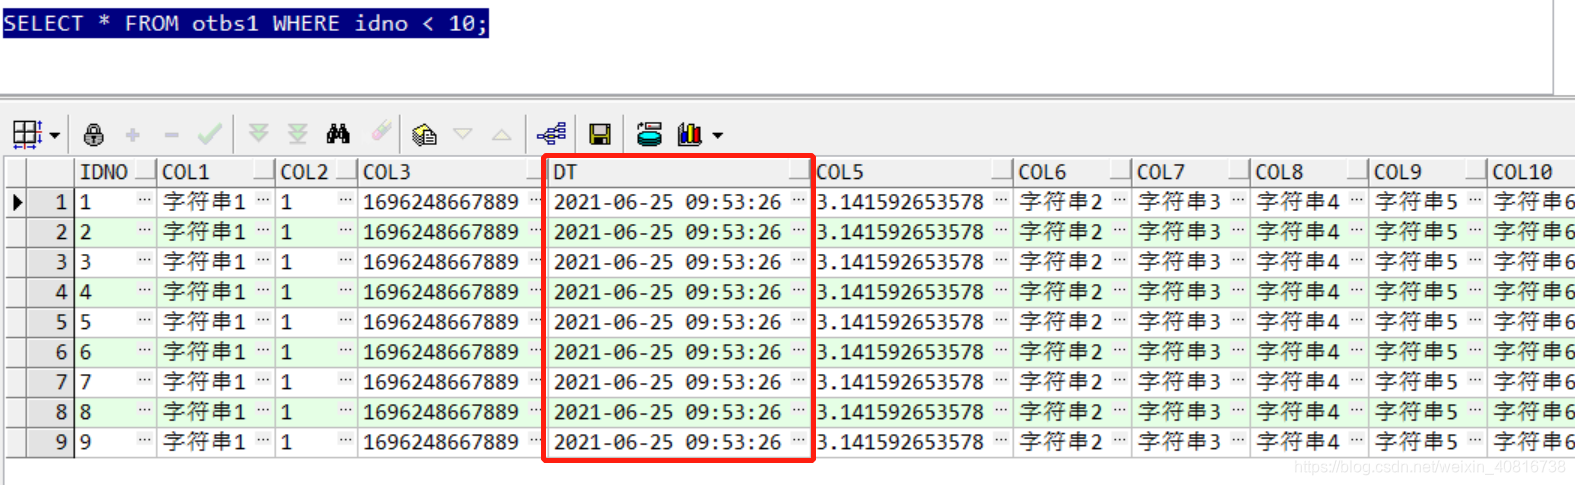This screenshot has width=1575, height=485.
Task: Click the bar chart graph icon
Action: coord(690,134)
